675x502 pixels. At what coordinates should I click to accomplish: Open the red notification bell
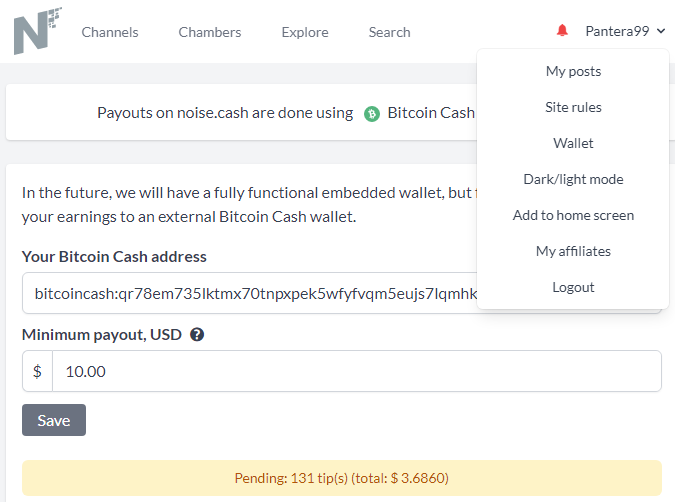(562, 31)
